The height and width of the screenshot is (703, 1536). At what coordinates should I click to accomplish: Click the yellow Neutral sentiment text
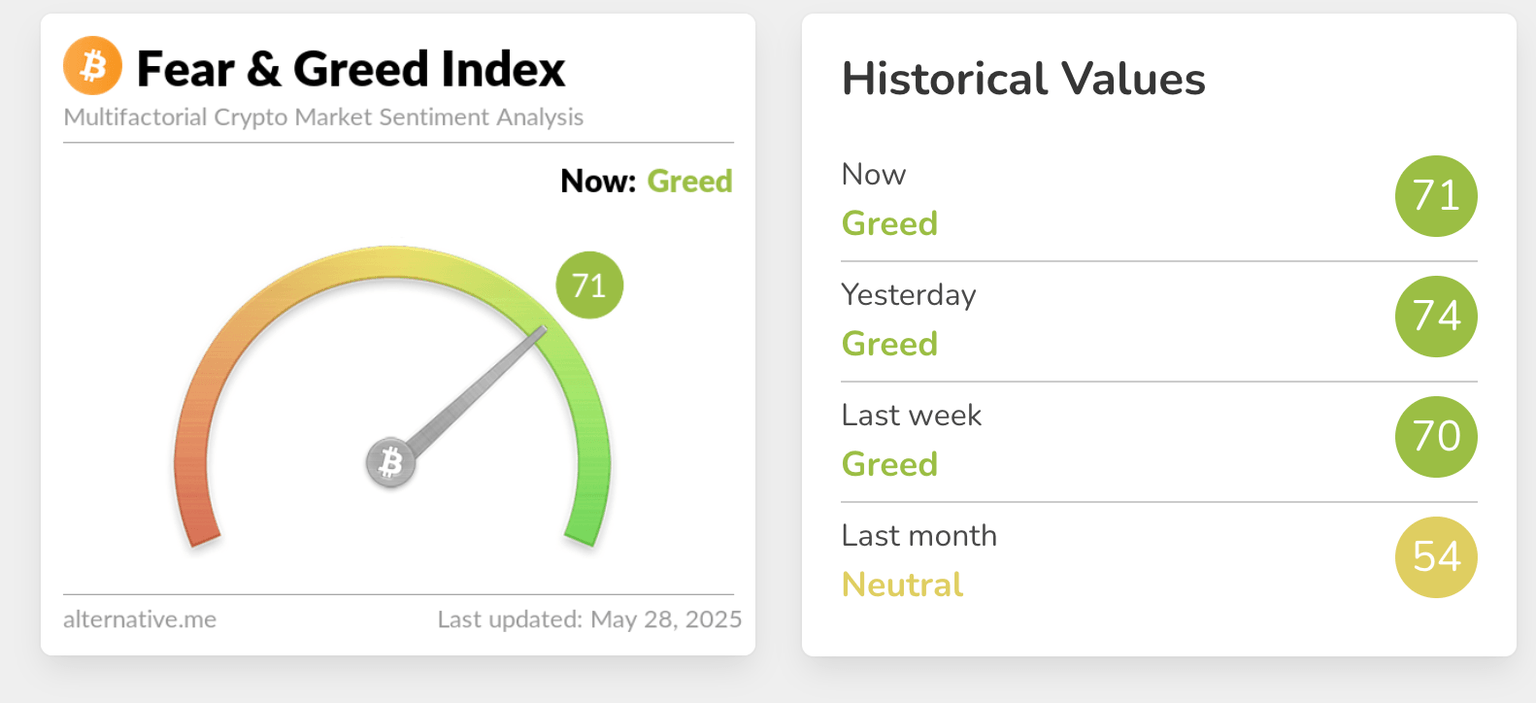(x=902, y=584)
